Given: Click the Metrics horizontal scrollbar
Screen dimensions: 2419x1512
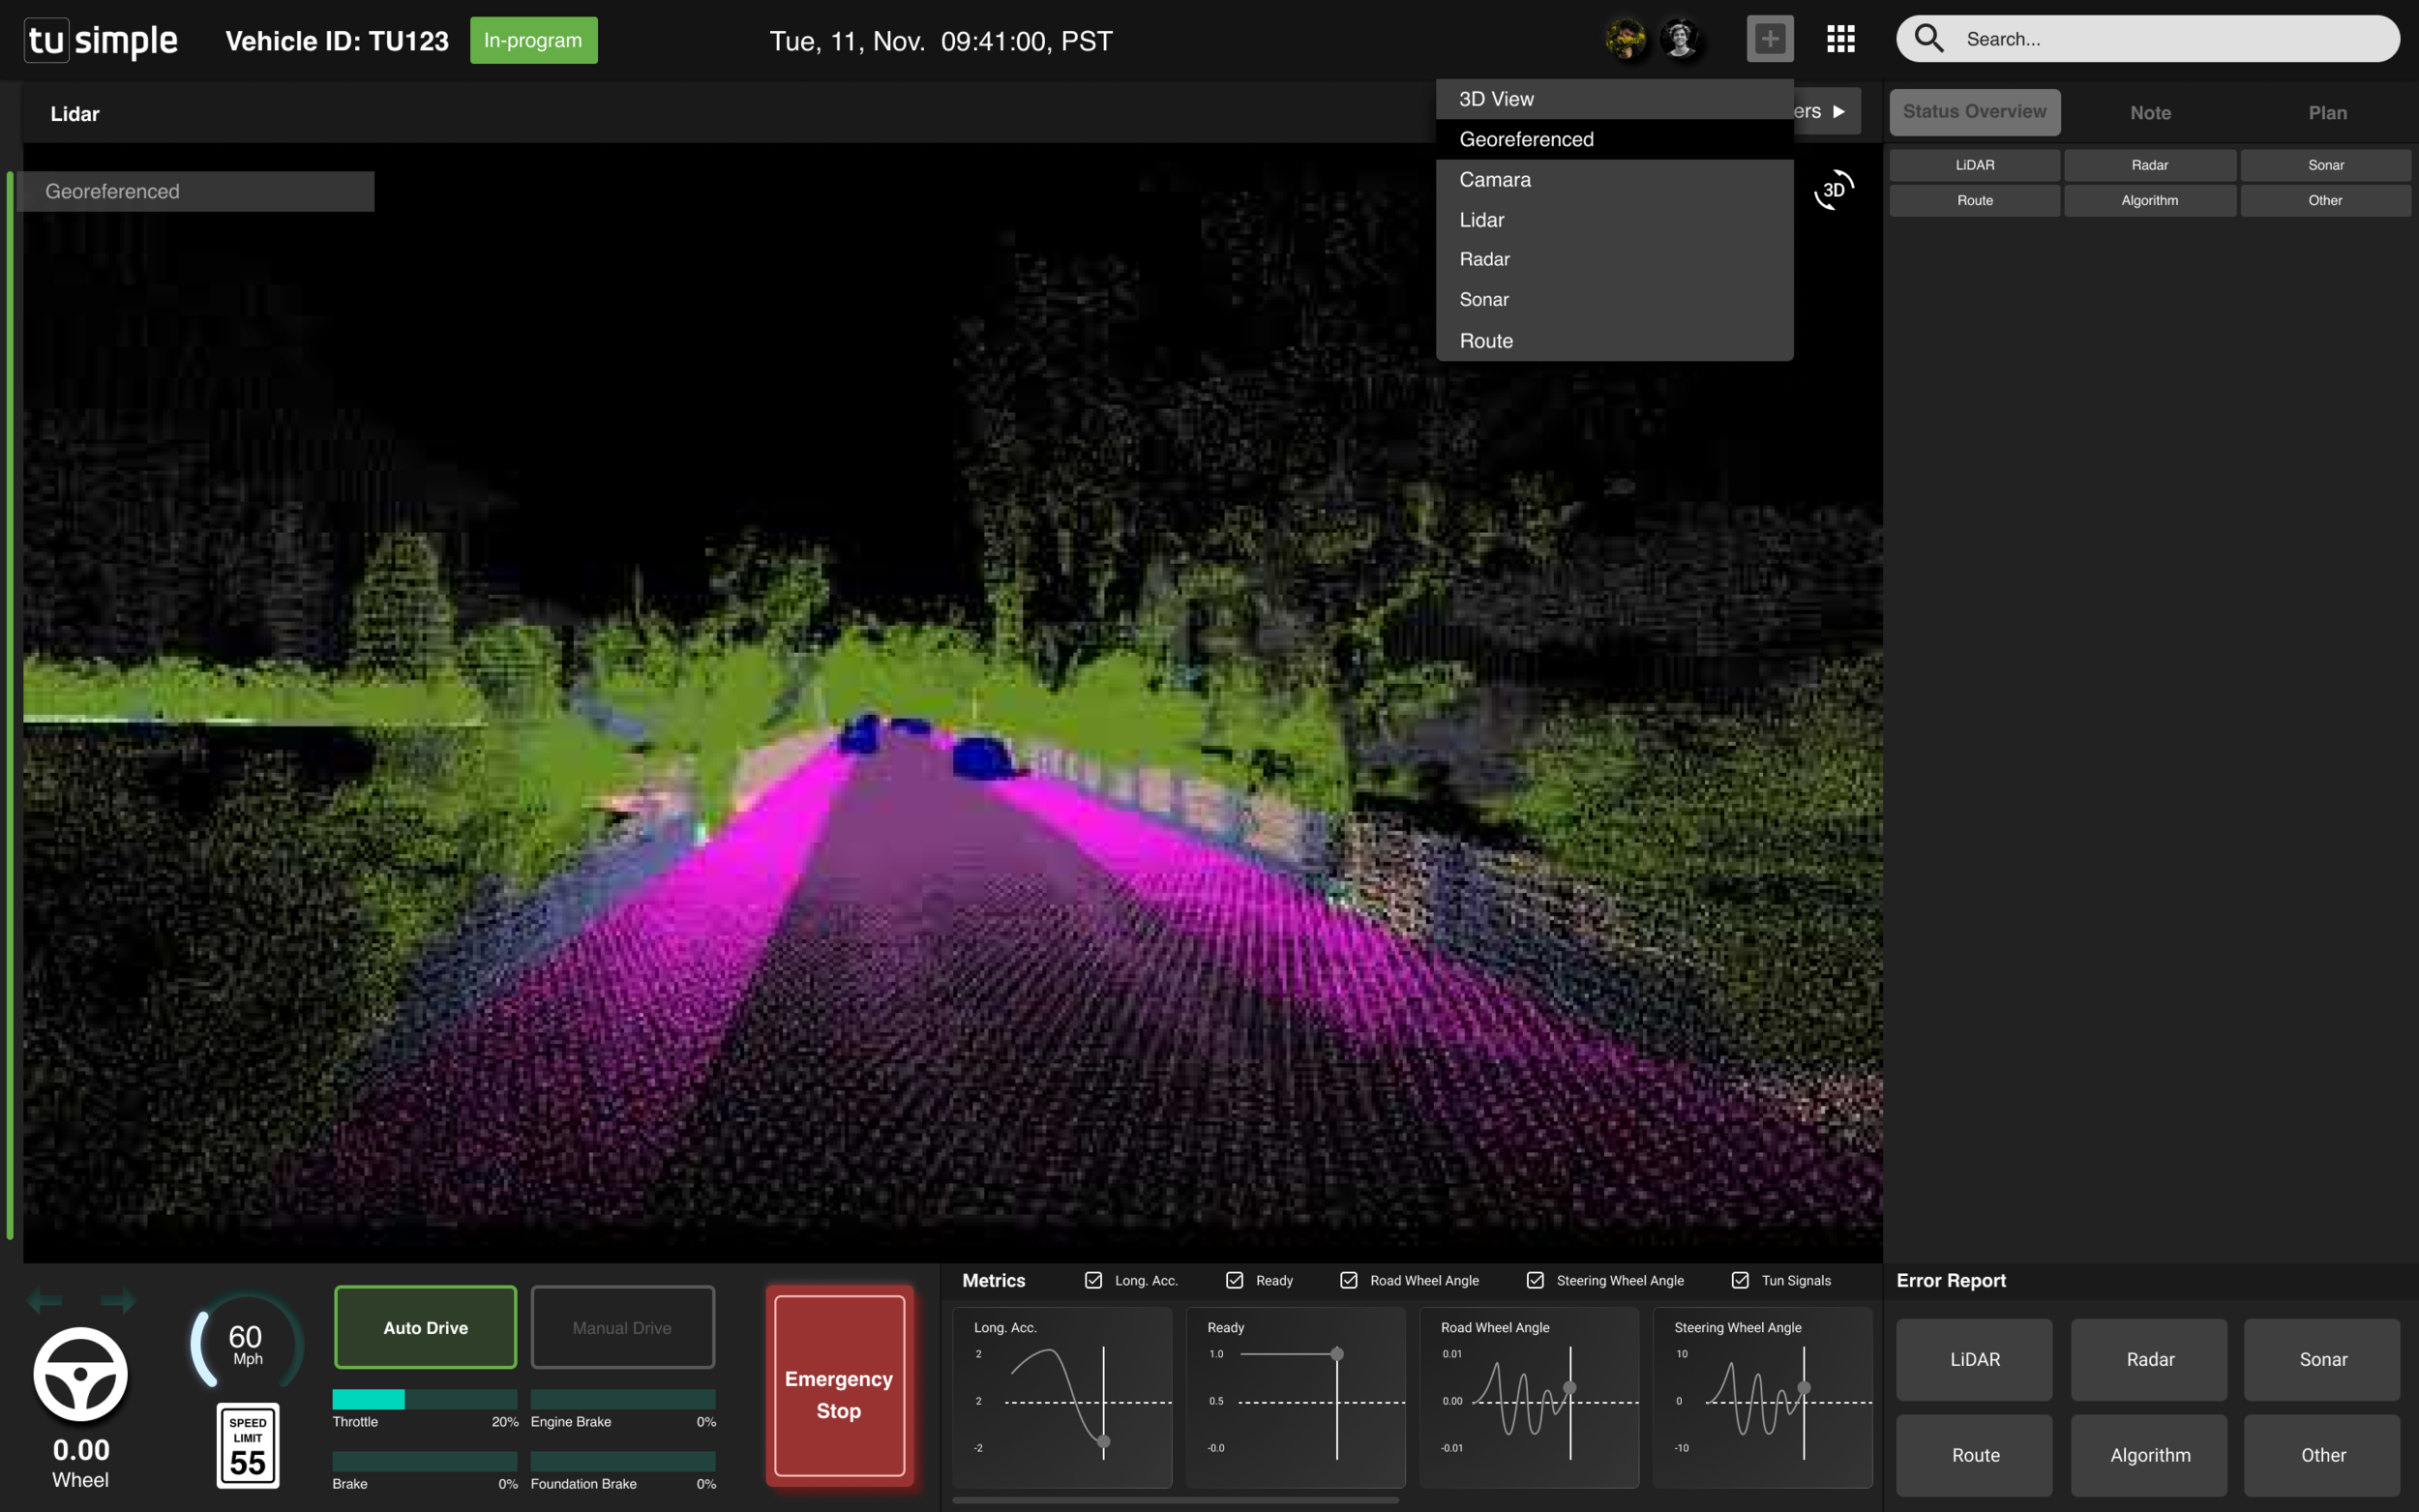Looking at the screenshot, I should (1175, 1499).
